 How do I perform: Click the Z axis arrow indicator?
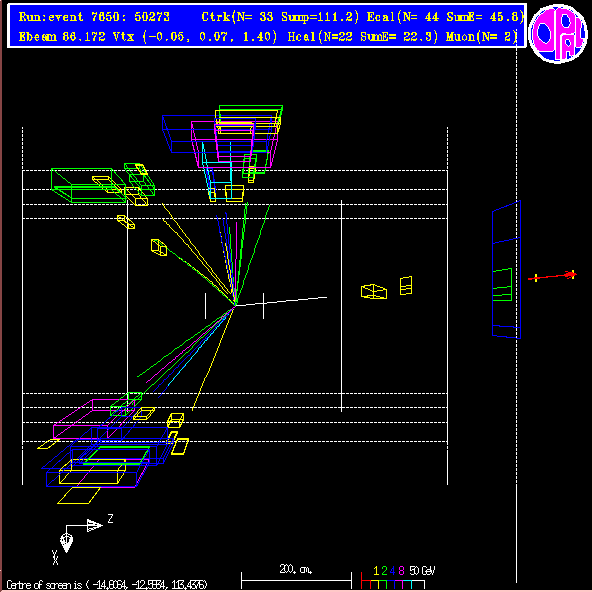click(x=95, y=525)
